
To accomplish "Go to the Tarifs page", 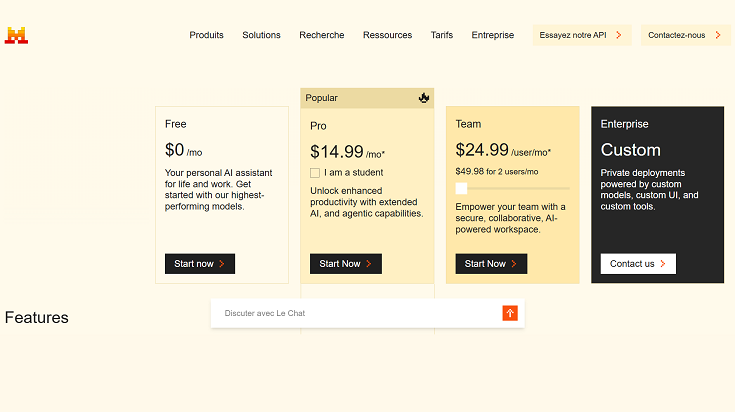I will click(442, 35).
